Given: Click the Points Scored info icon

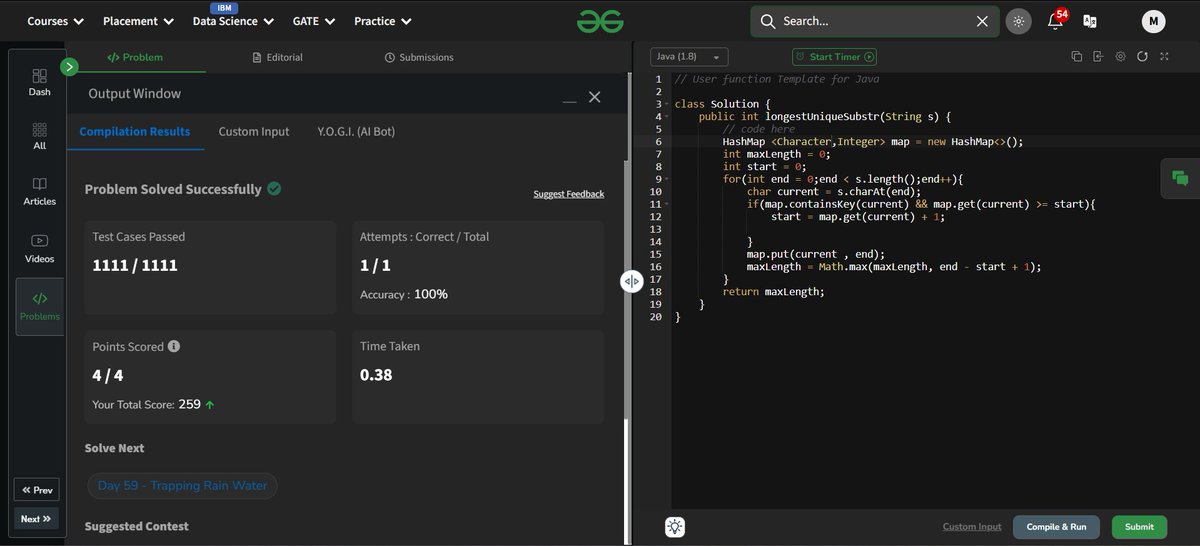Looking at the screenshot, I should tap(174, 347).
